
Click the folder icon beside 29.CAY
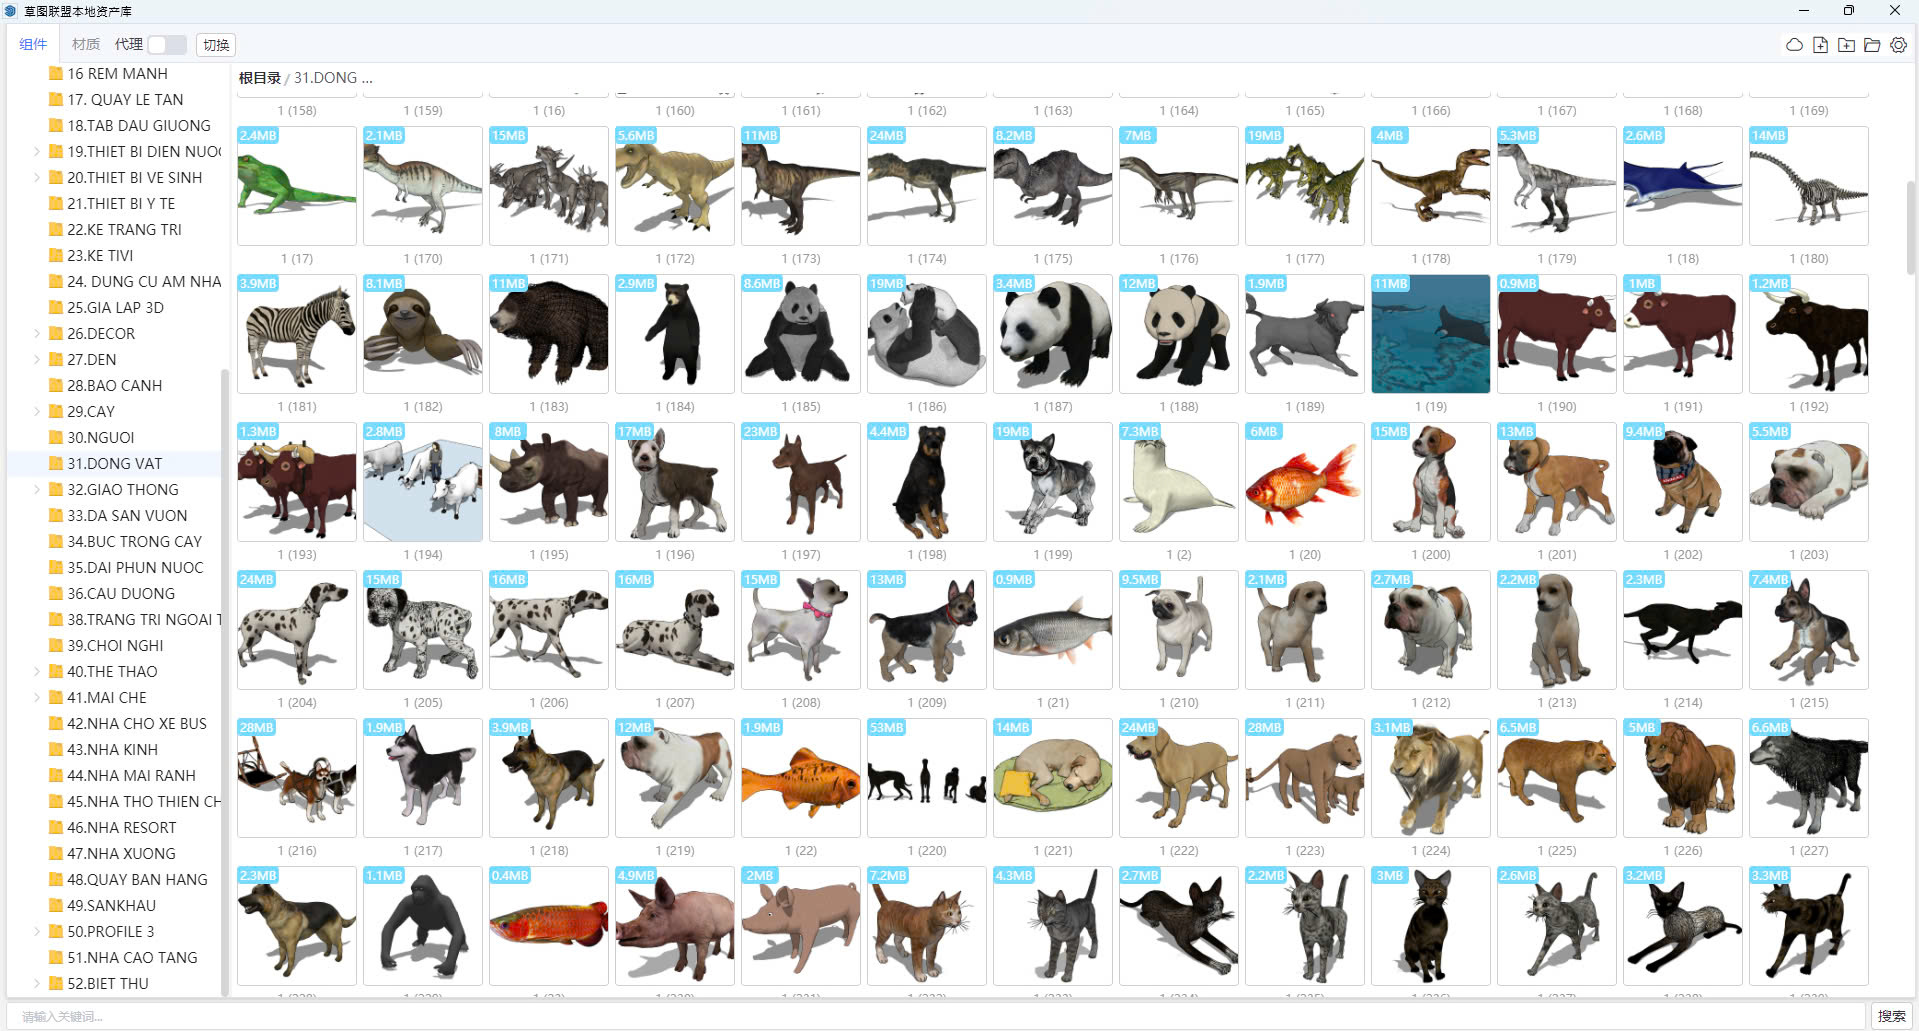(x=56, y=412)
